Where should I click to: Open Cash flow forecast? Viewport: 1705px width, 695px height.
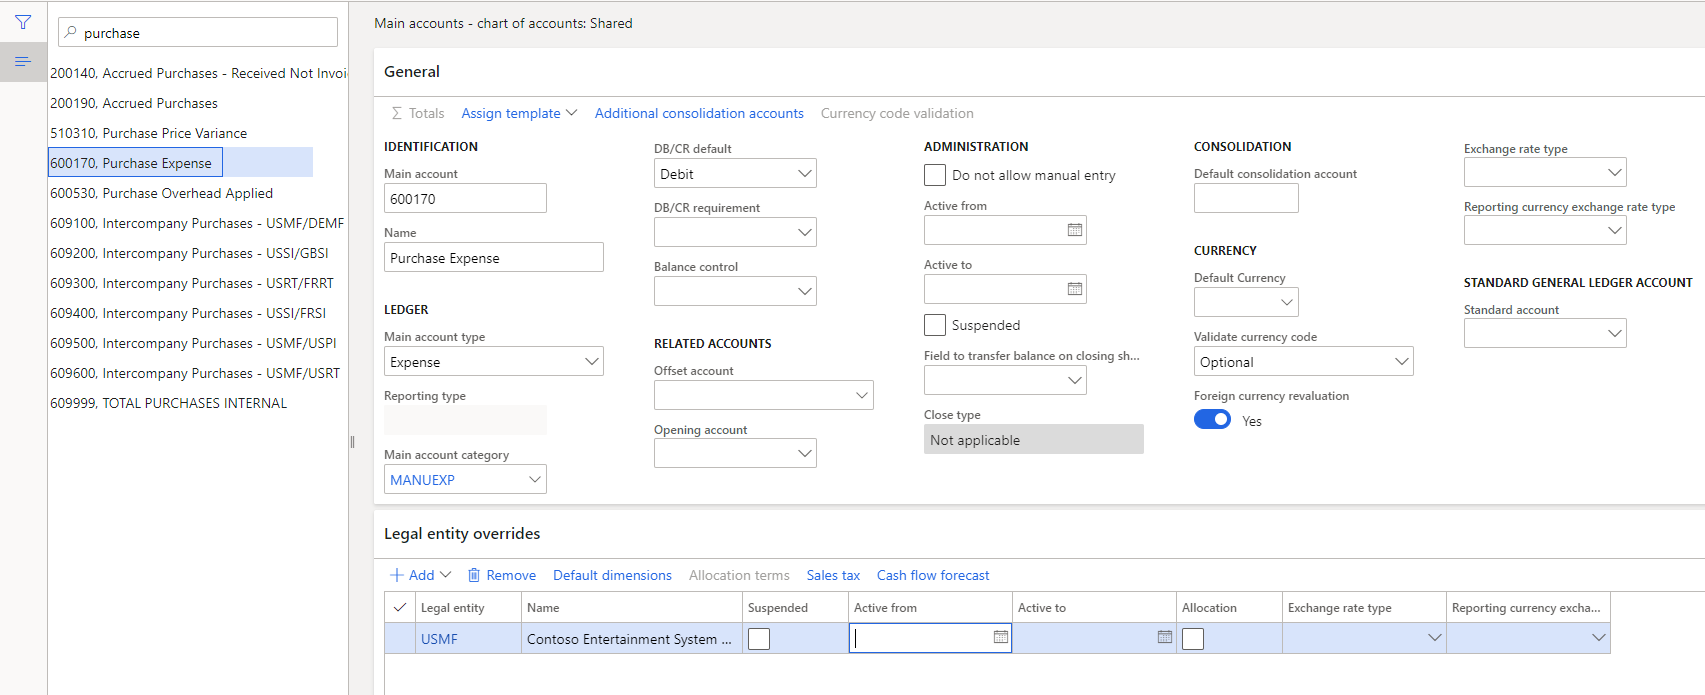click(933, 575)
